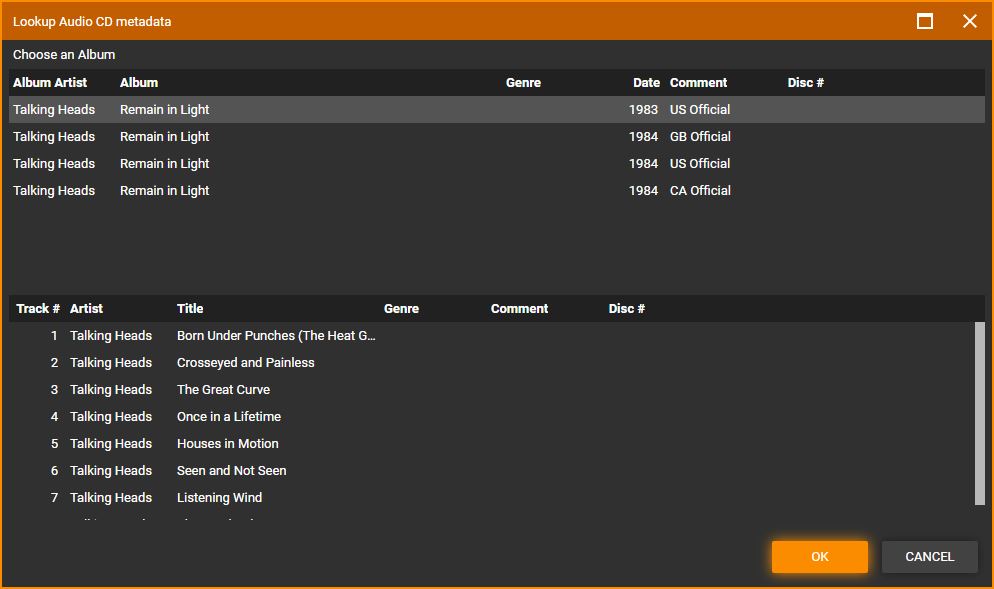Select The Great Curve track row
994x589 pixels.
click(223, 390)
